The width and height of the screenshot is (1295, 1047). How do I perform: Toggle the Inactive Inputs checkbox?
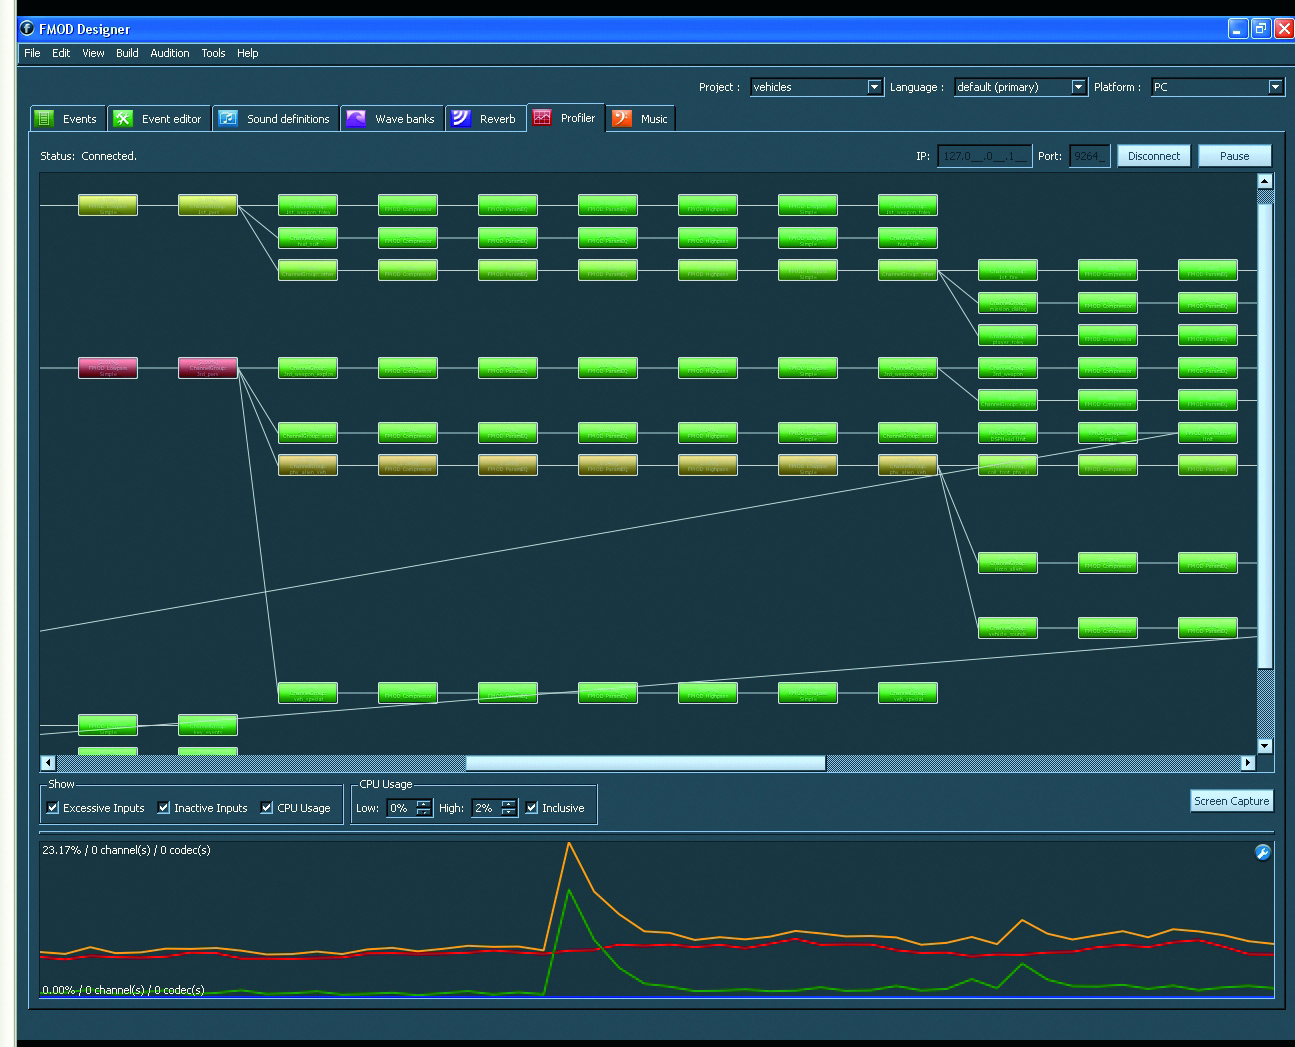pos(164,808)
